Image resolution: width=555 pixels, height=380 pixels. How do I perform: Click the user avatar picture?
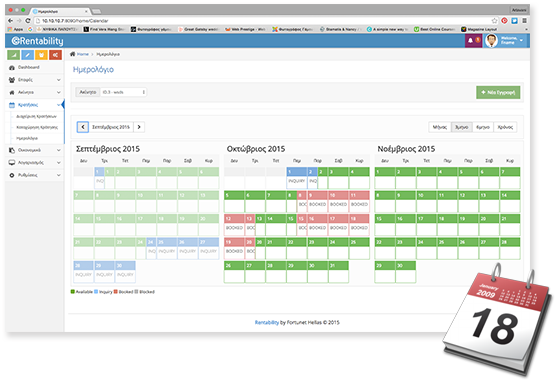tap(491, 41)
